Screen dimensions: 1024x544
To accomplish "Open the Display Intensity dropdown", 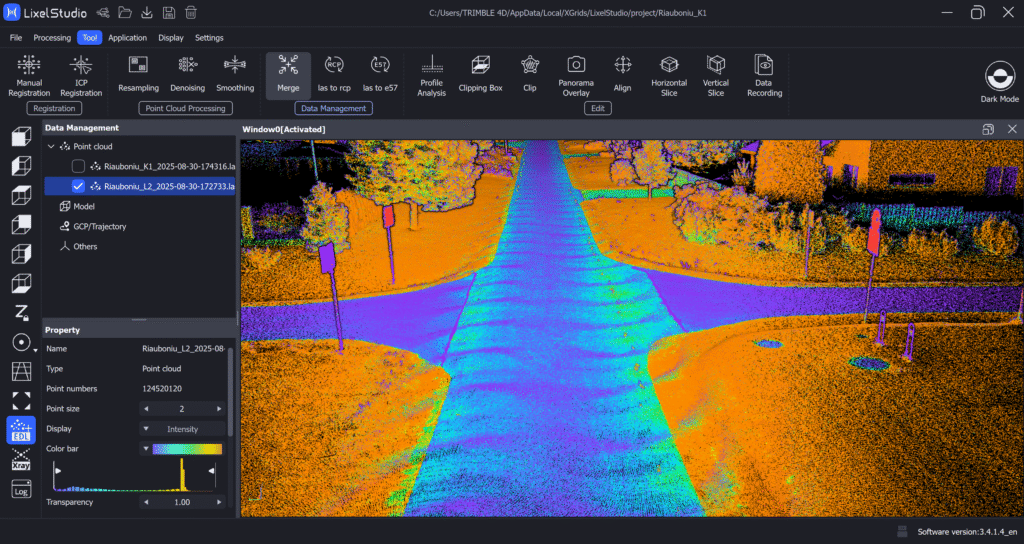I will [x=182, y=429].
